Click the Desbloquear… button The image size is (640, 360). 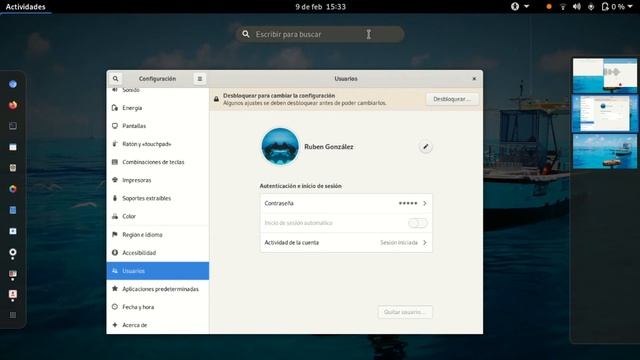click(452, 99)
